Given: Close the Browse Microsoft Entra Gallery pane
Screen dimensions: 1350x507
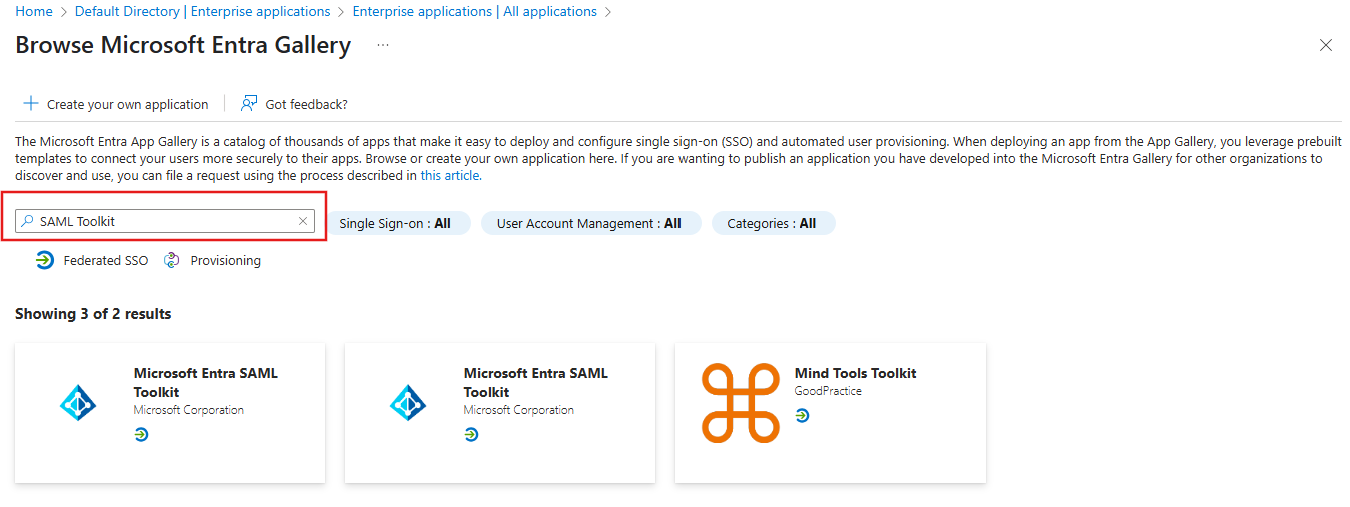Looking at the screenshot, I should click(1326, 45).
